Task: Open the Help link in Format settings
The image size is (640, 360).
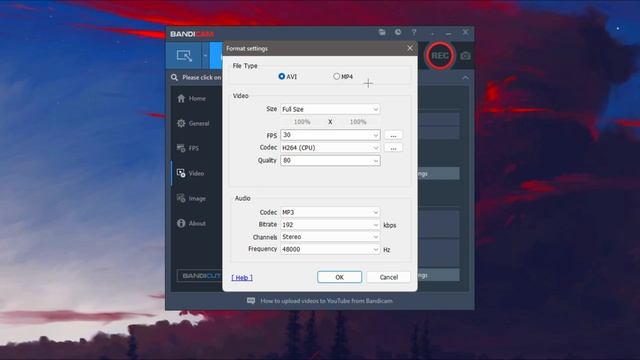Action: (x=242, y=278)
